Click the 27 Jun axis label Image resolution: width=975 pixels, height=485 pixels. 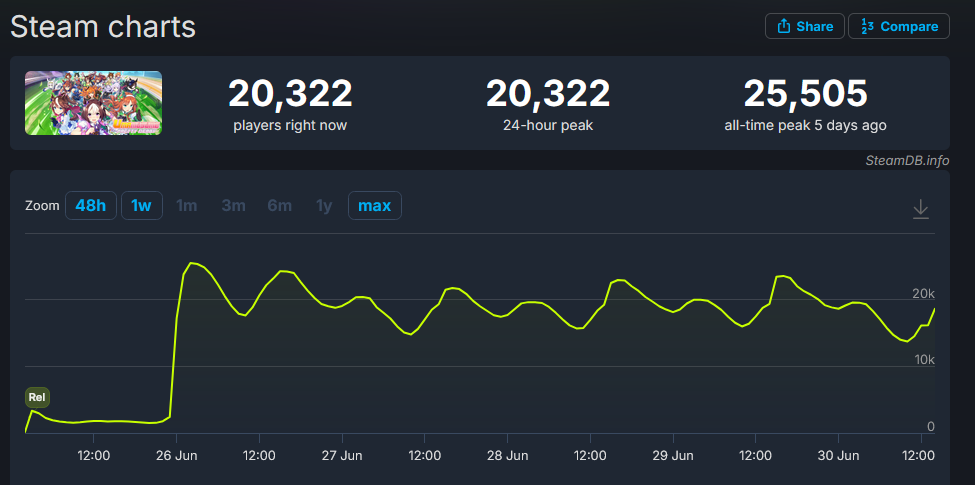pyautogui.click(x=342, y=456)
